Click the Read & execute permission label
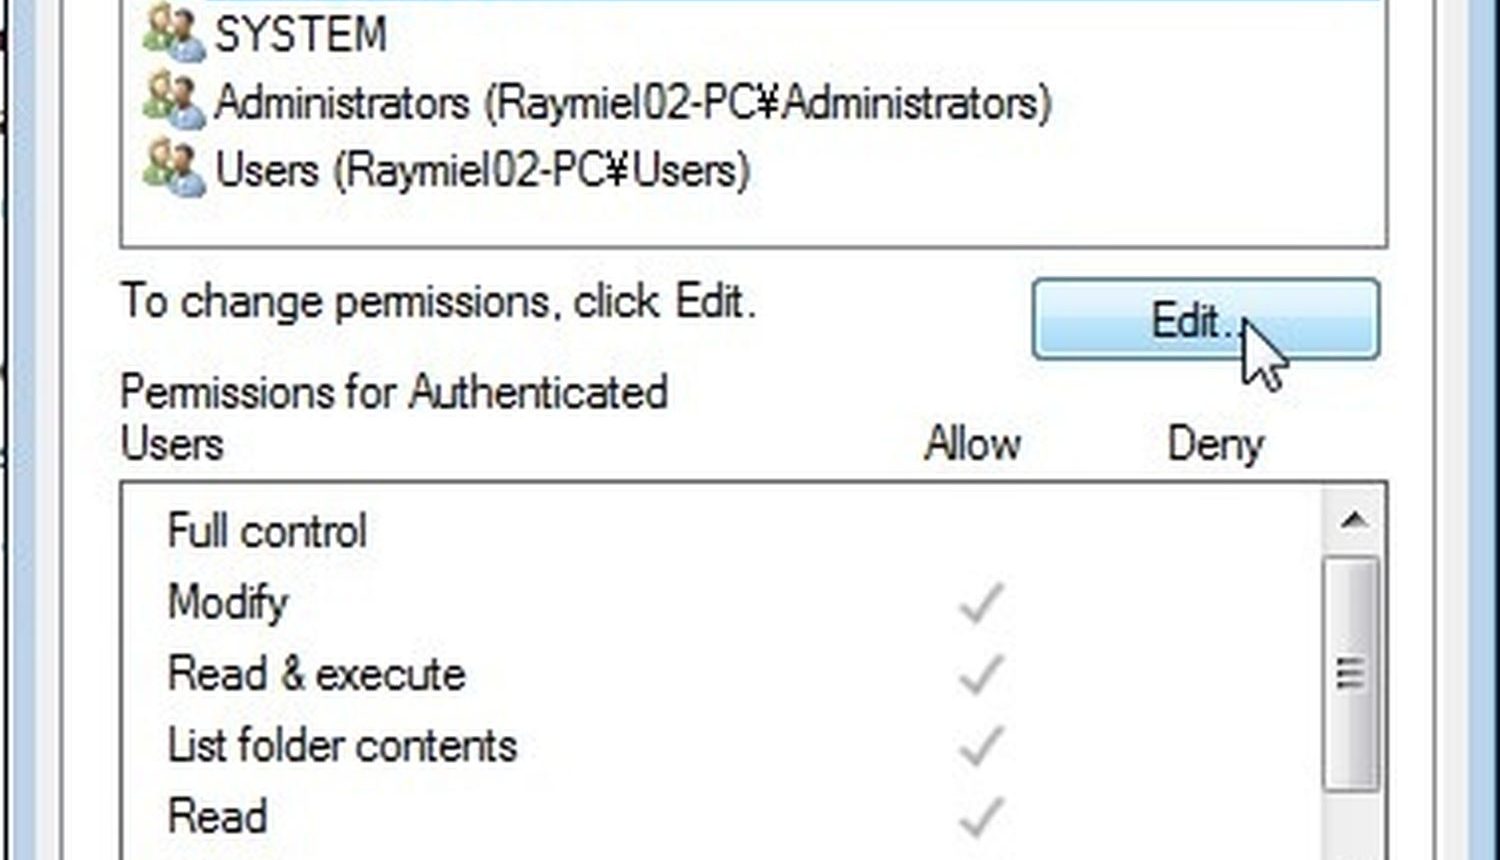Image resolution: width=1500 pixels, height=860 pixels. click(316, 674)
